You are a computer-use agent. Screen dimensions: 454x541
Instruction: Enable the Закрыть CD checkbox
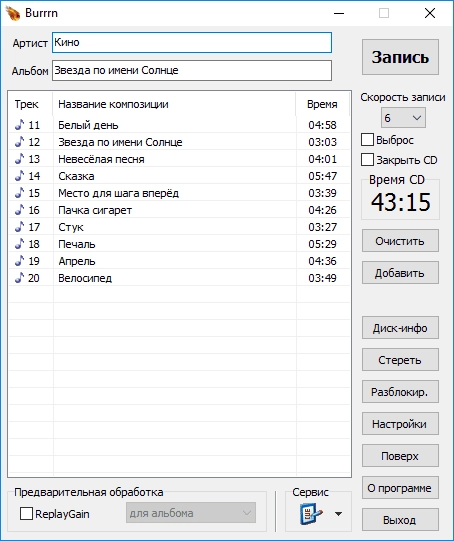tap(367, 160)
